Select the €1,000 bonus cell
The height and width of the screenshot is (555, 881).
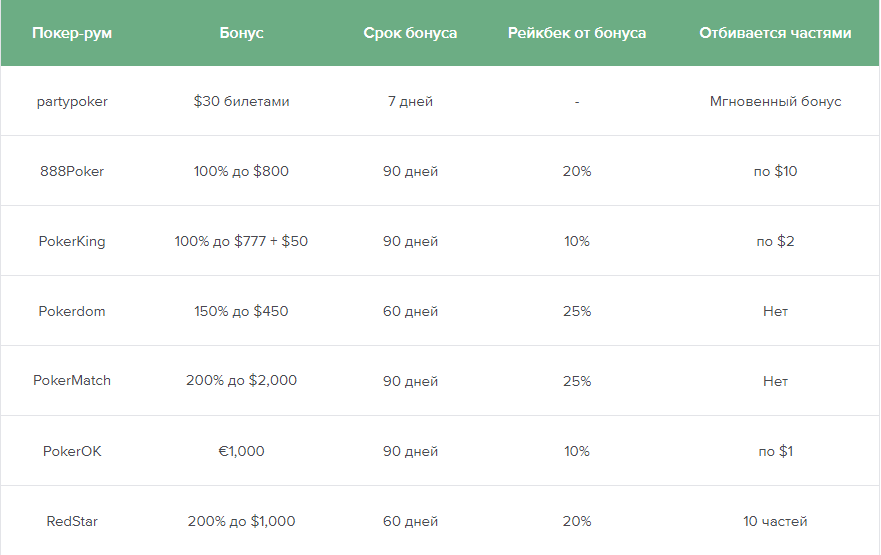point(241,451)
